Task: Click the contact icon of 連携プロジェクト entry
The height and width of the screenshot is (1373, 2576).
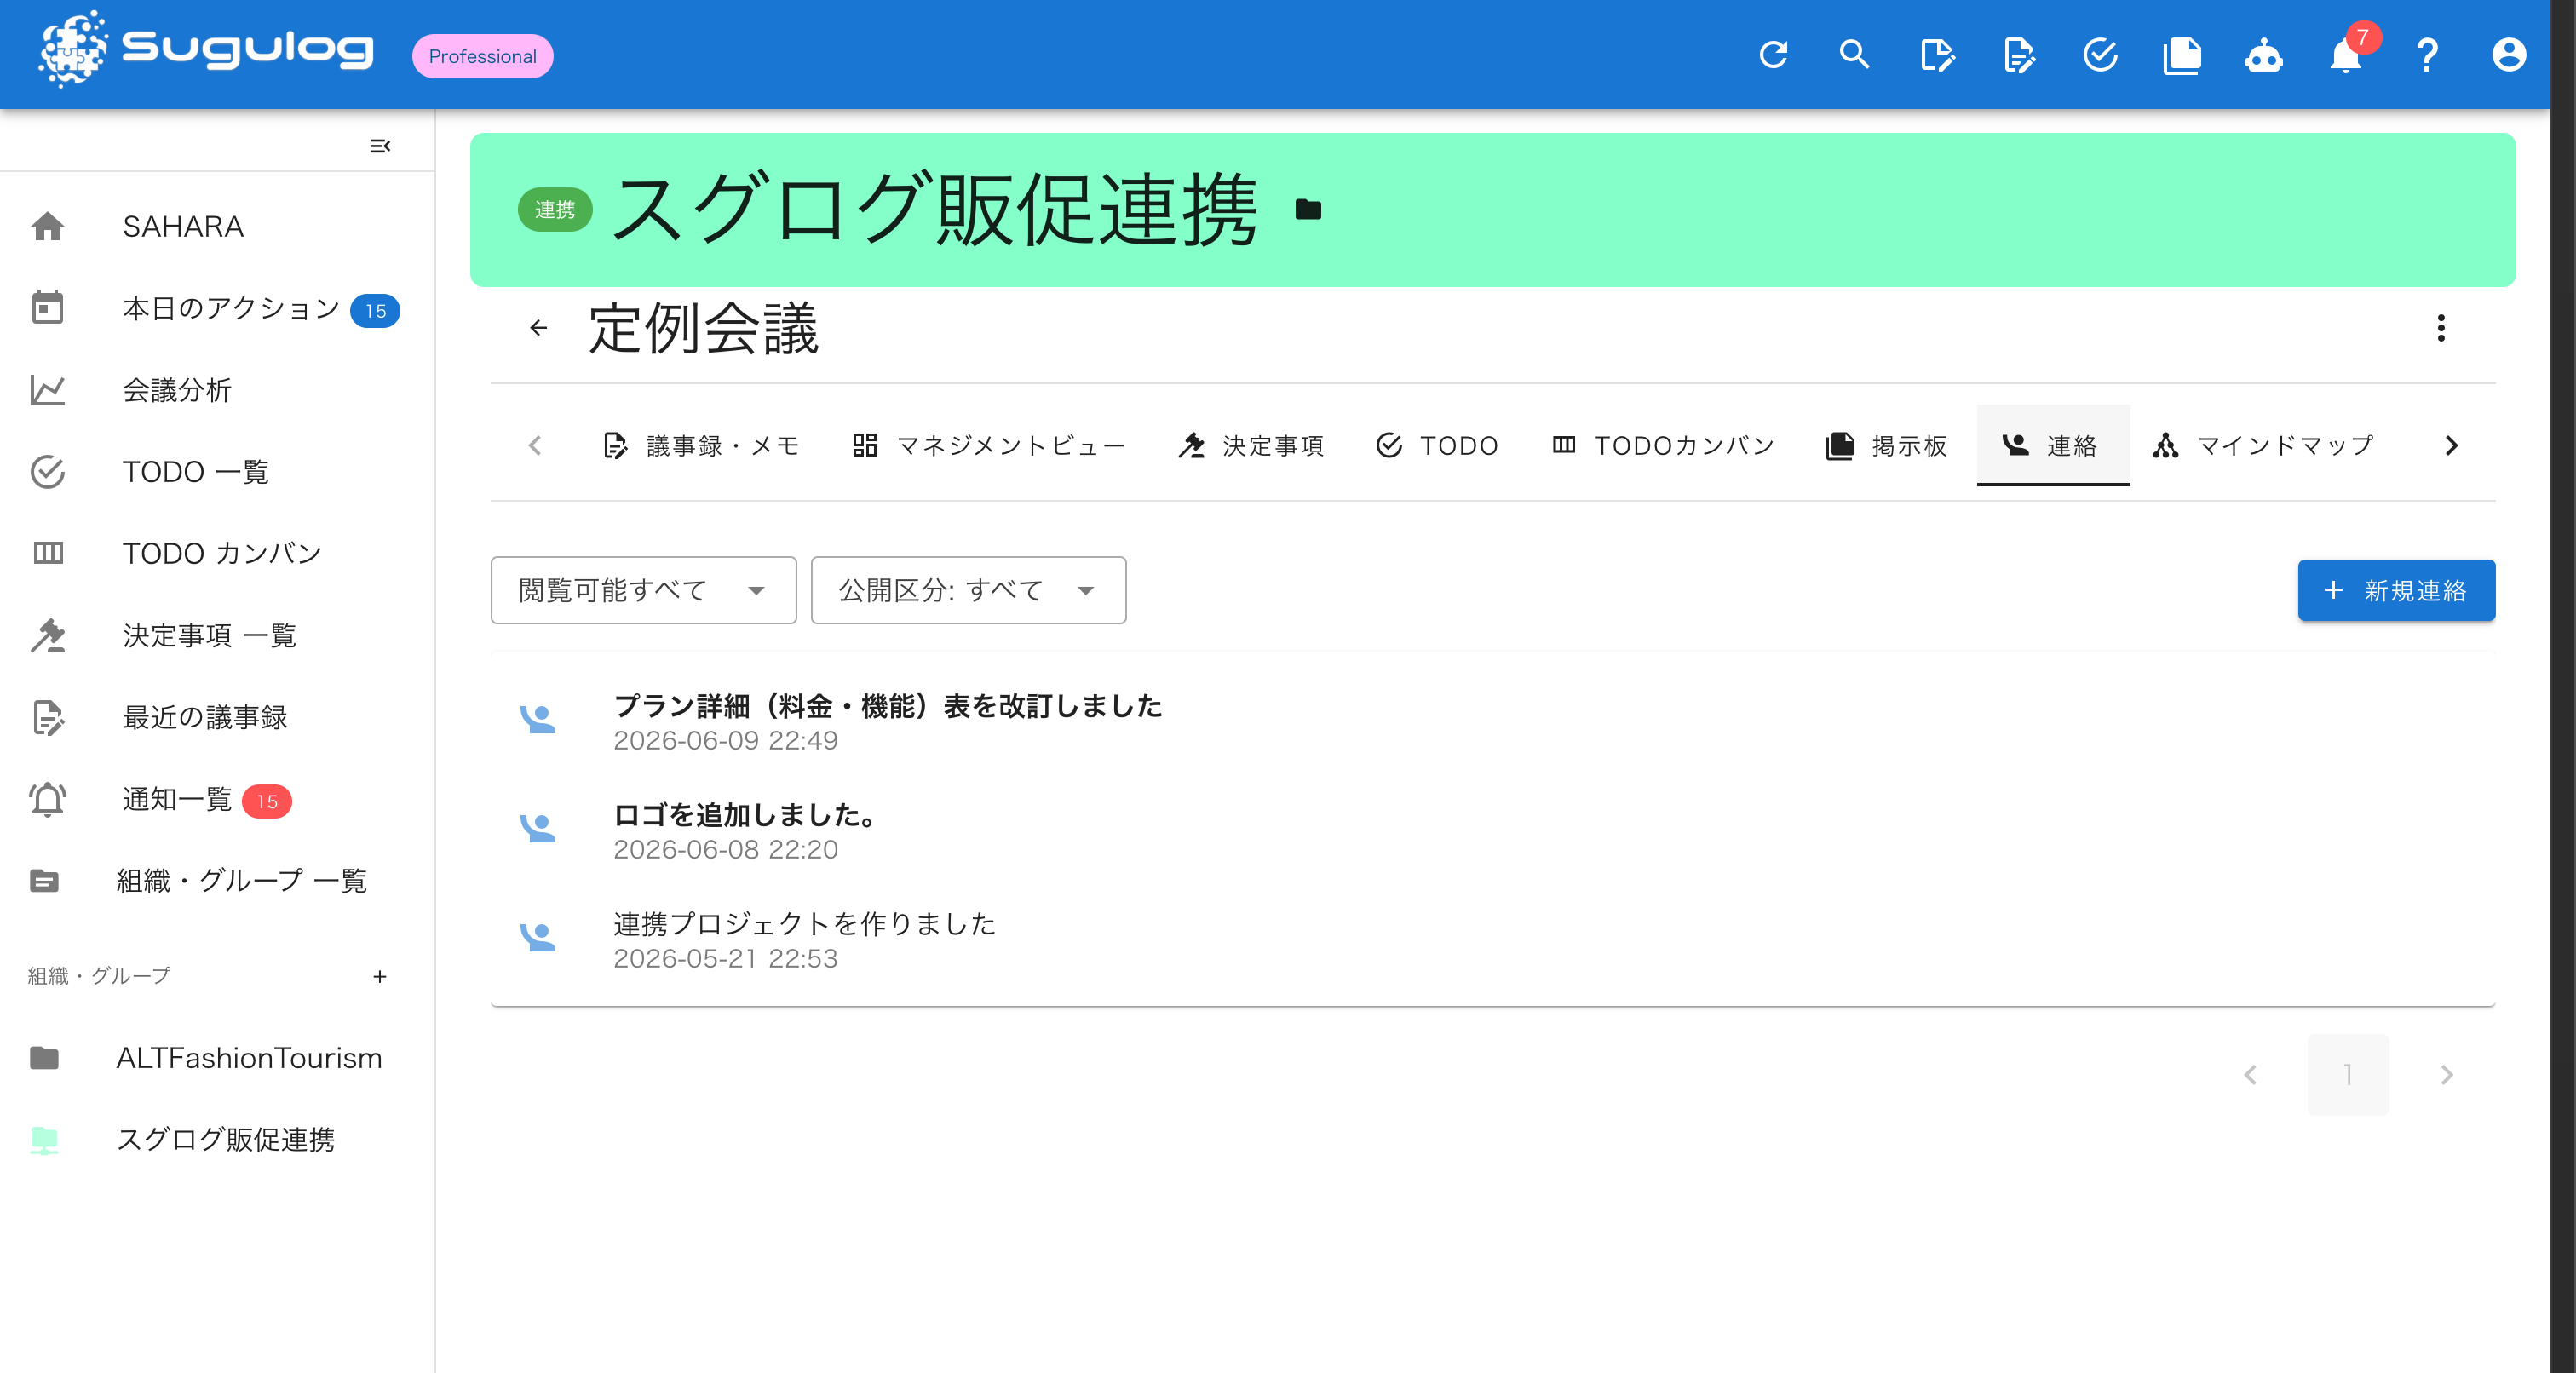Action: point(538,937)
